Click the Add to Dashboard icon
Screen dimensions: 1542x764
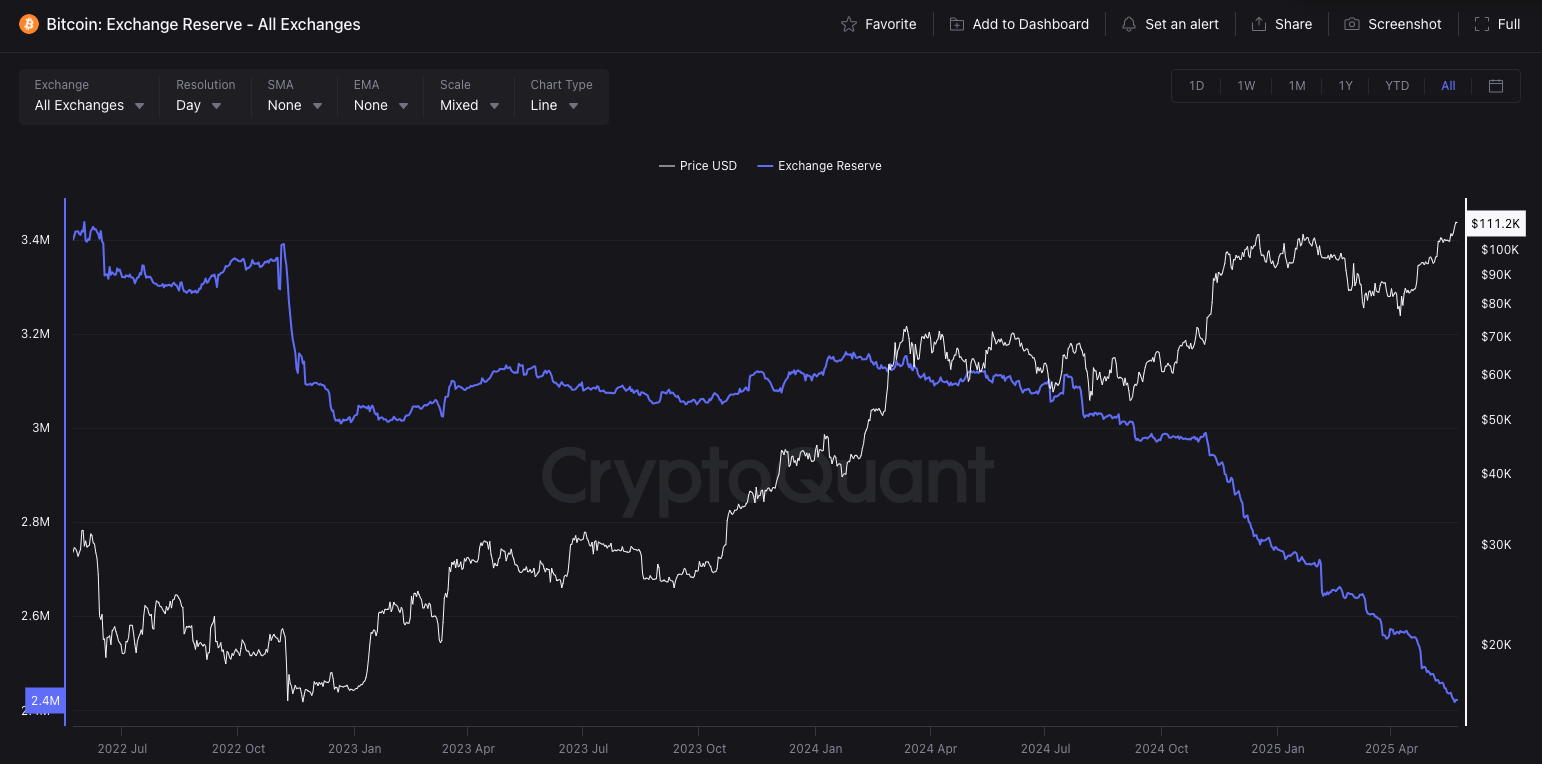(x=957, y=24)
